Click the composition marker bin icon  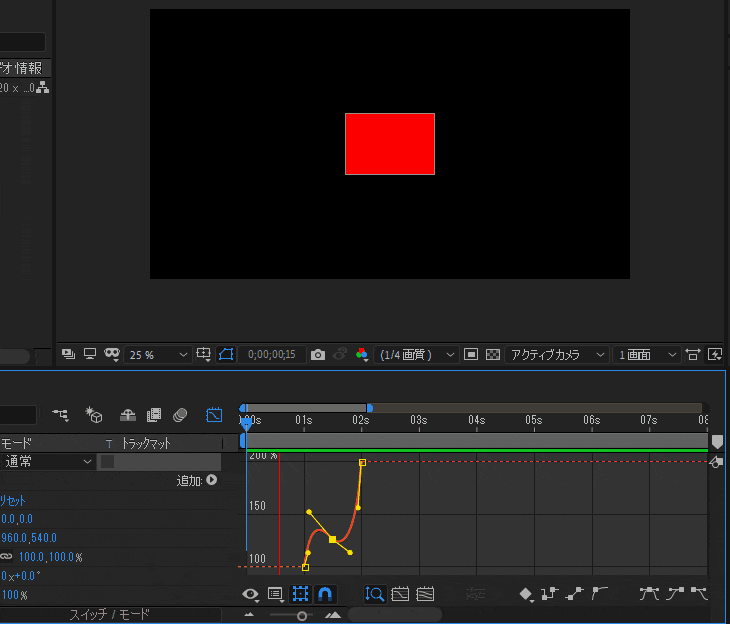717,441
